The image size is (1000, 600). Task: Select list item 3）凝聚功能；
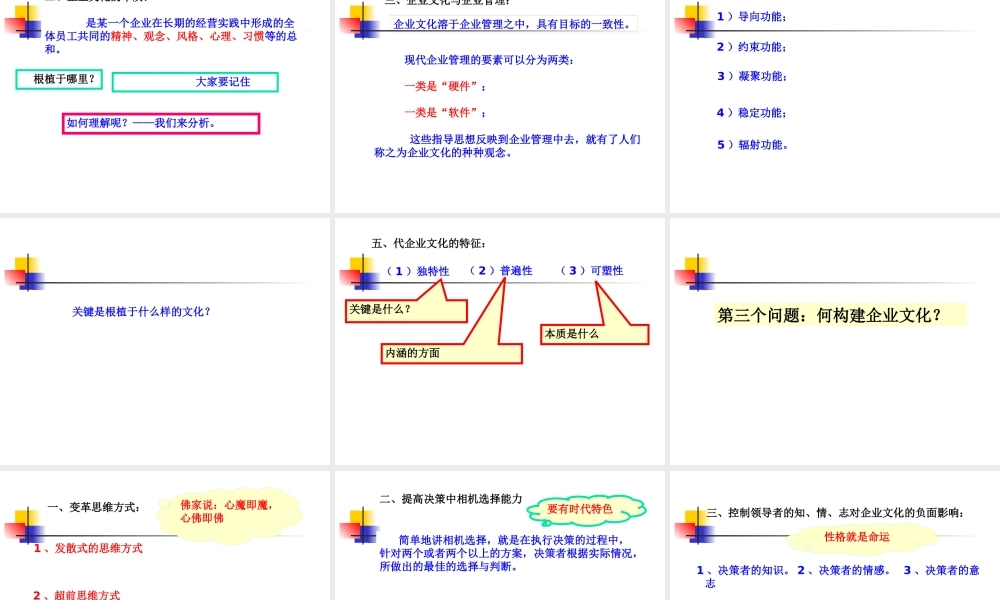click(x=751, y=76)
